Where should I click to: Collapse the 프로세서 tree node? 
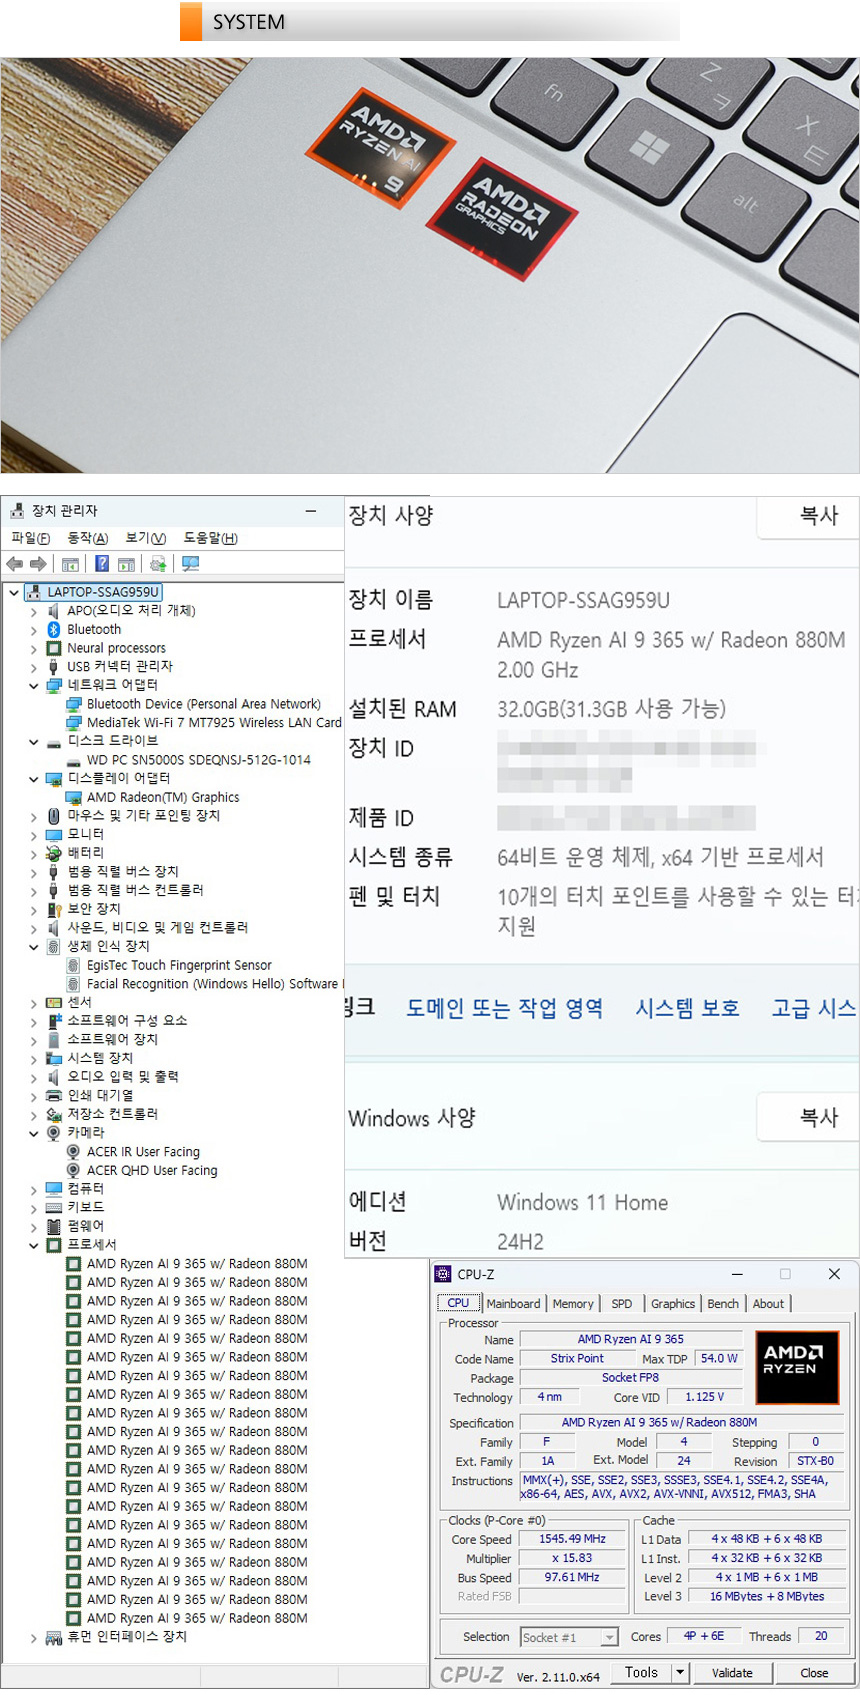tap(33, 1245)
